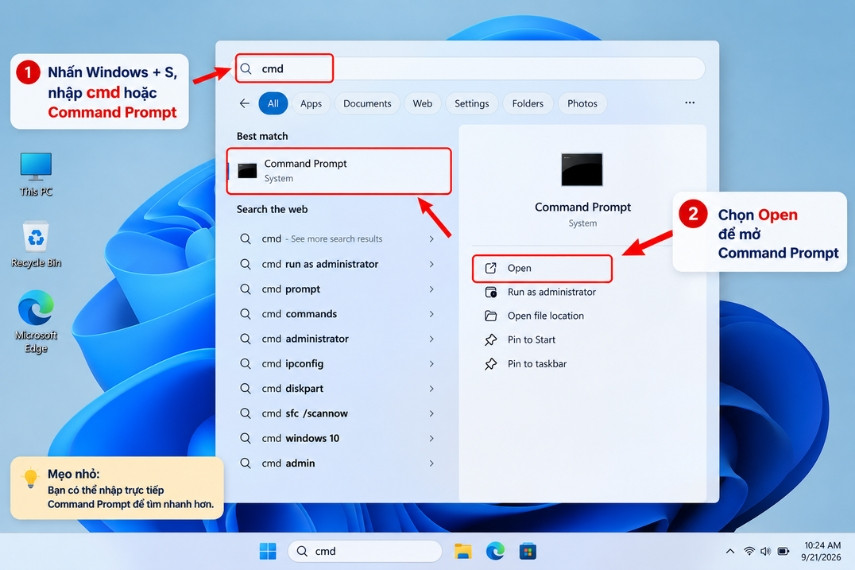
Task: Select the All filter tab
Action: (x=273, y=103)
